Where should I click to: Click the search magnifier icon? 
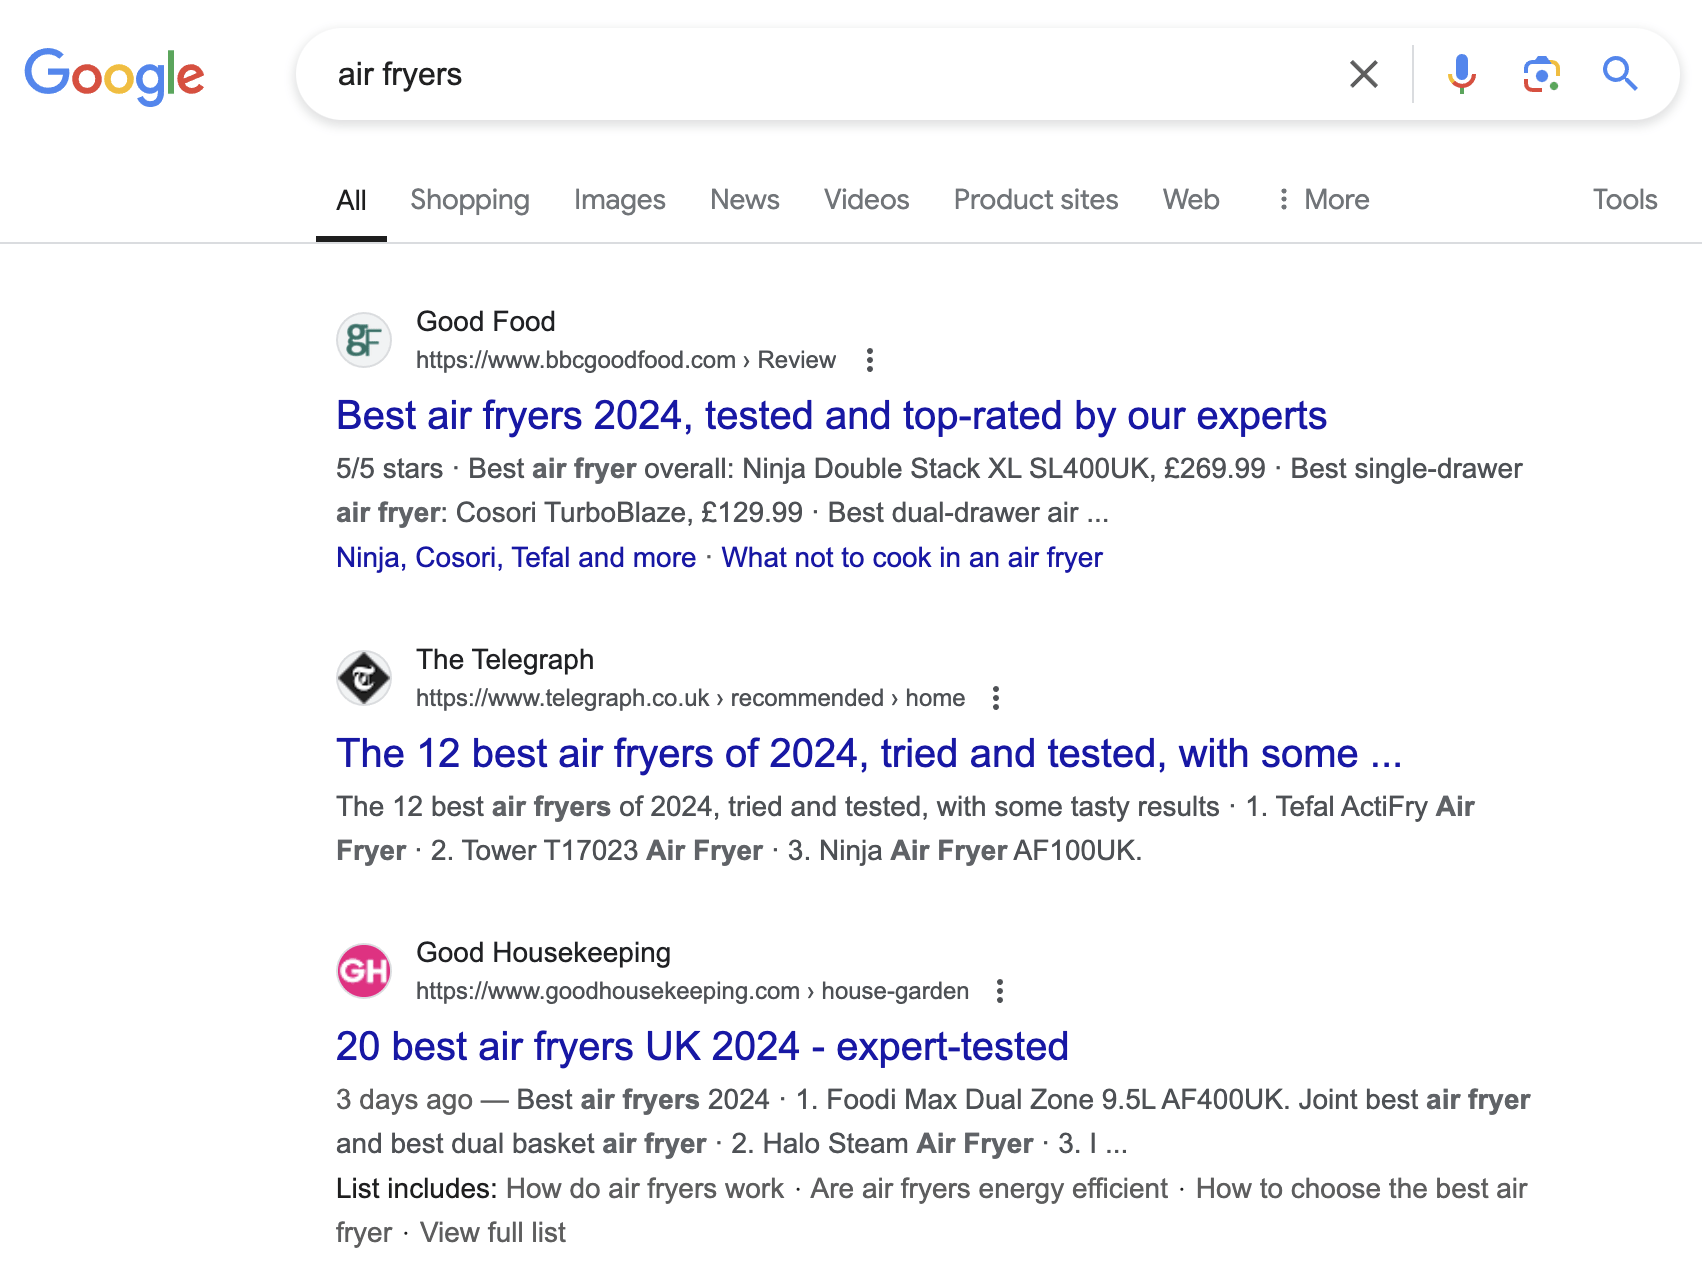[x=1620, y=74]
